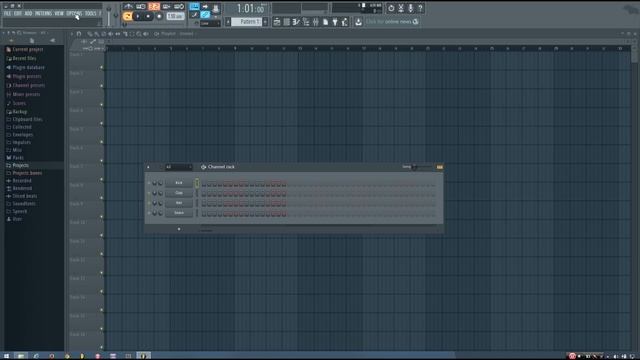Toggle the Kick channel mute LED
640x360 pixels.
(149, 183)
